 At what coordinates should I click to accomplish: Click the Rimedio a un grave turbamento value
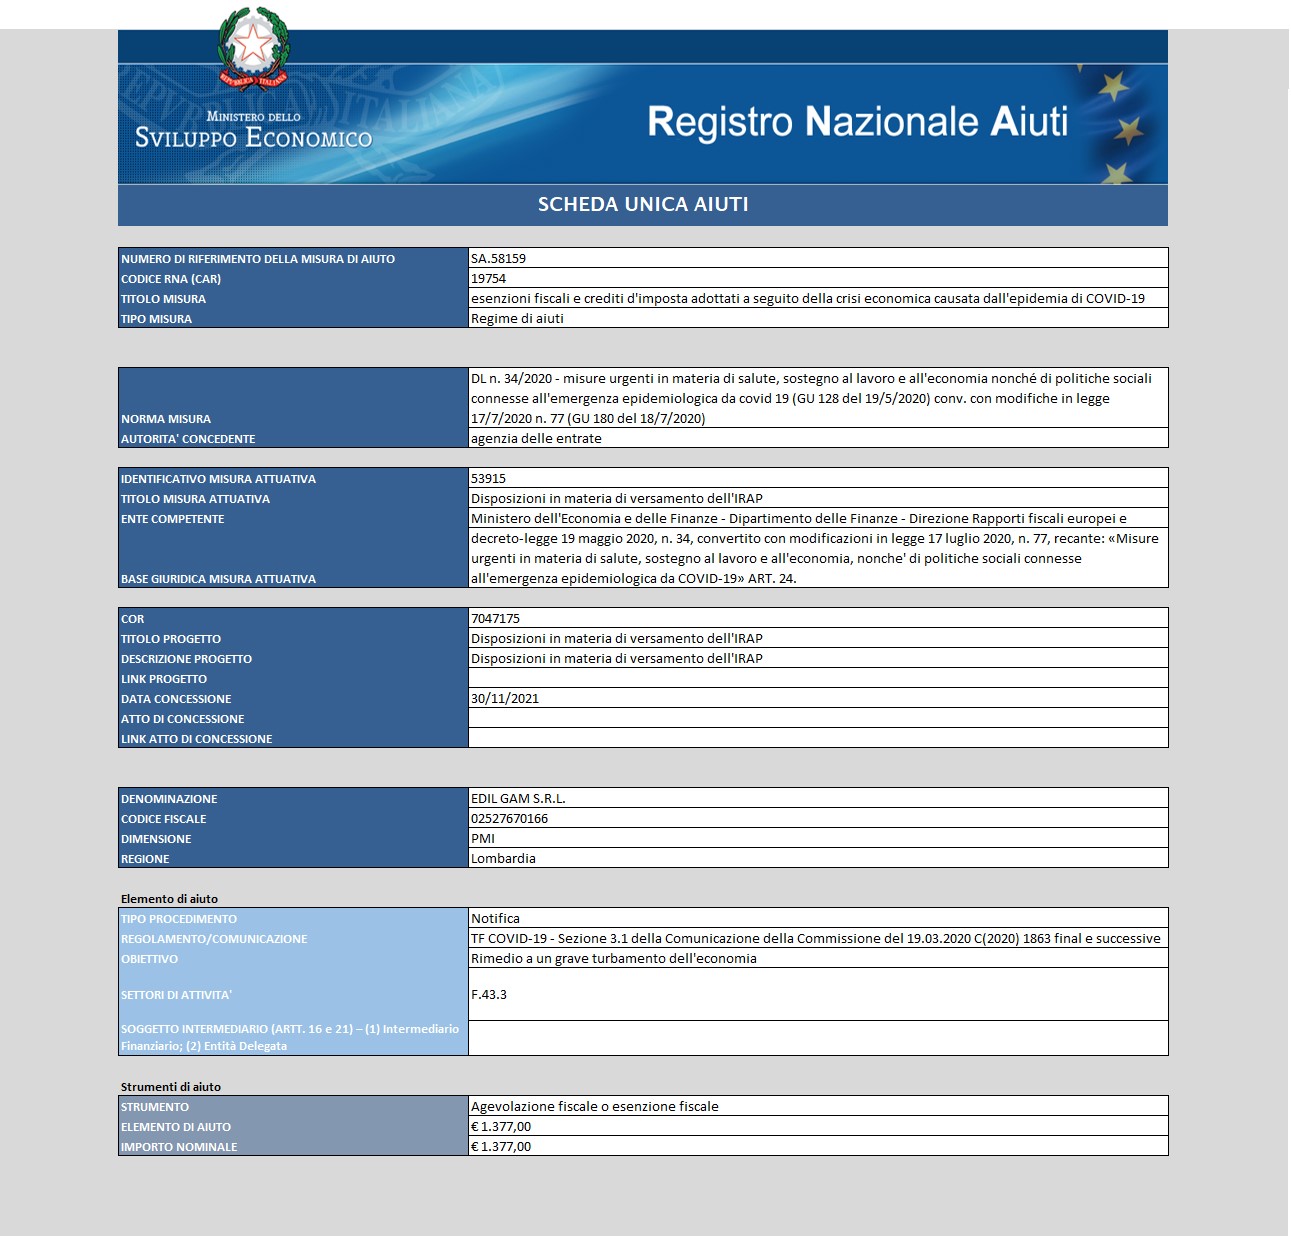[614, 958]
